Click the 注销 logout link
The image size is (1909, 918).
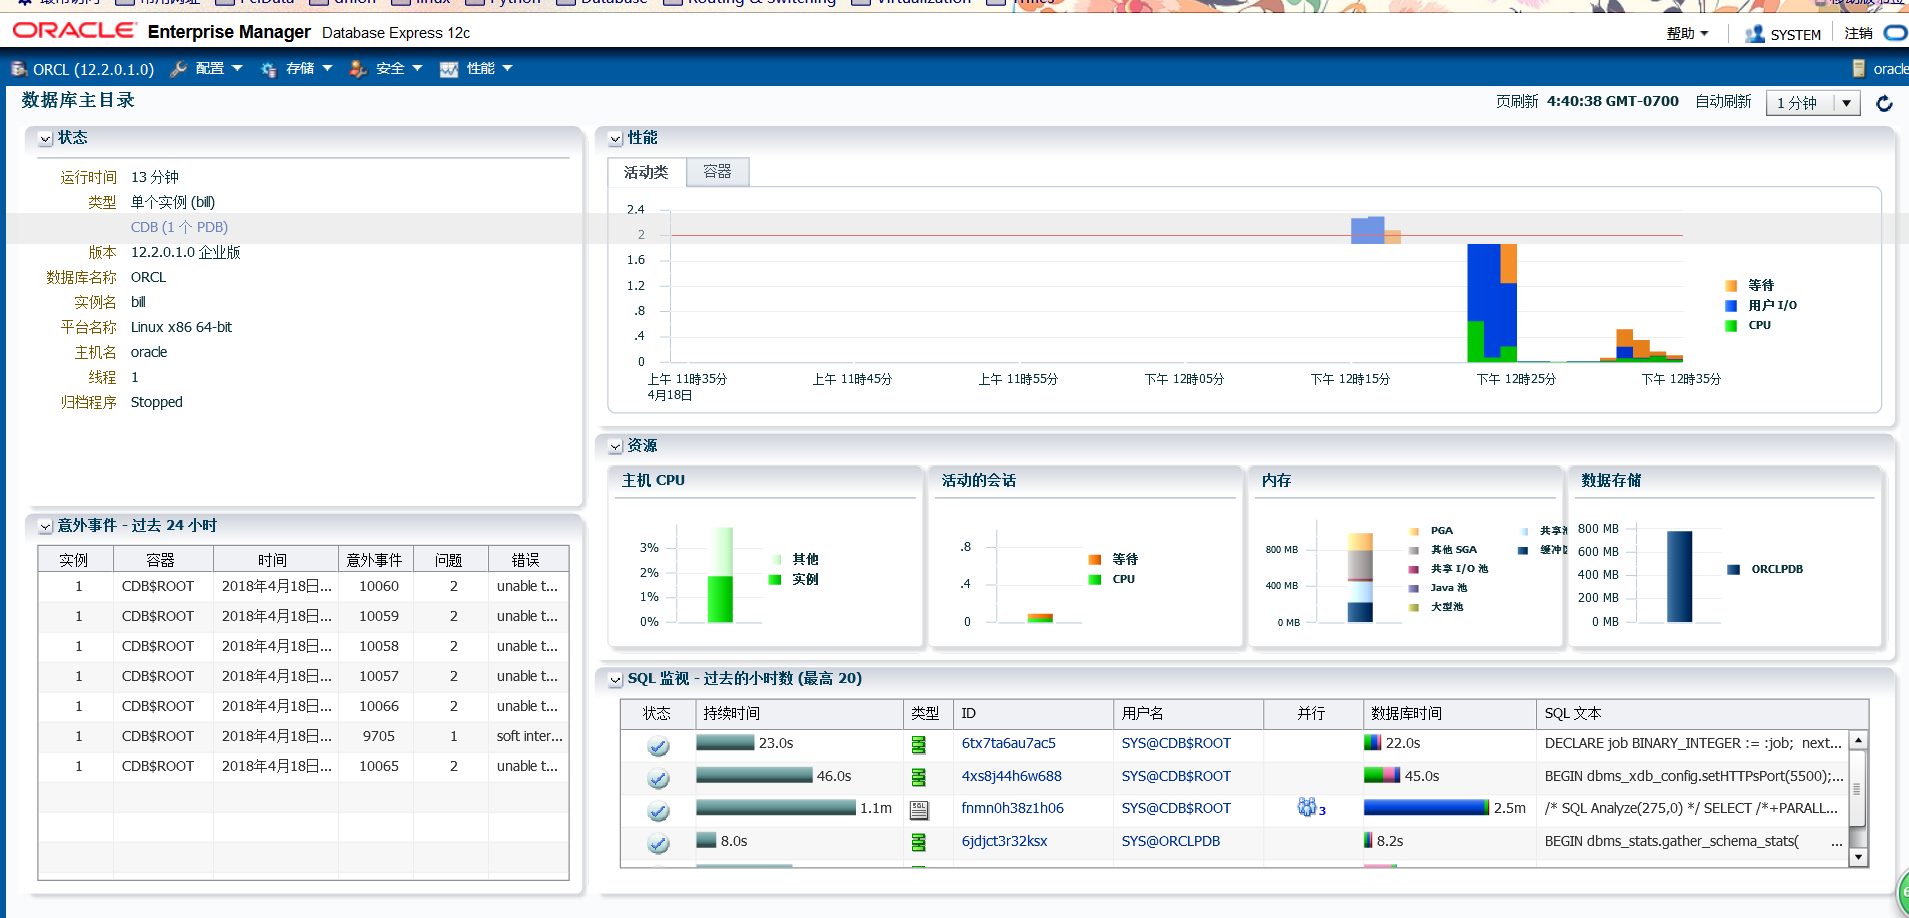pos(1859,34)
